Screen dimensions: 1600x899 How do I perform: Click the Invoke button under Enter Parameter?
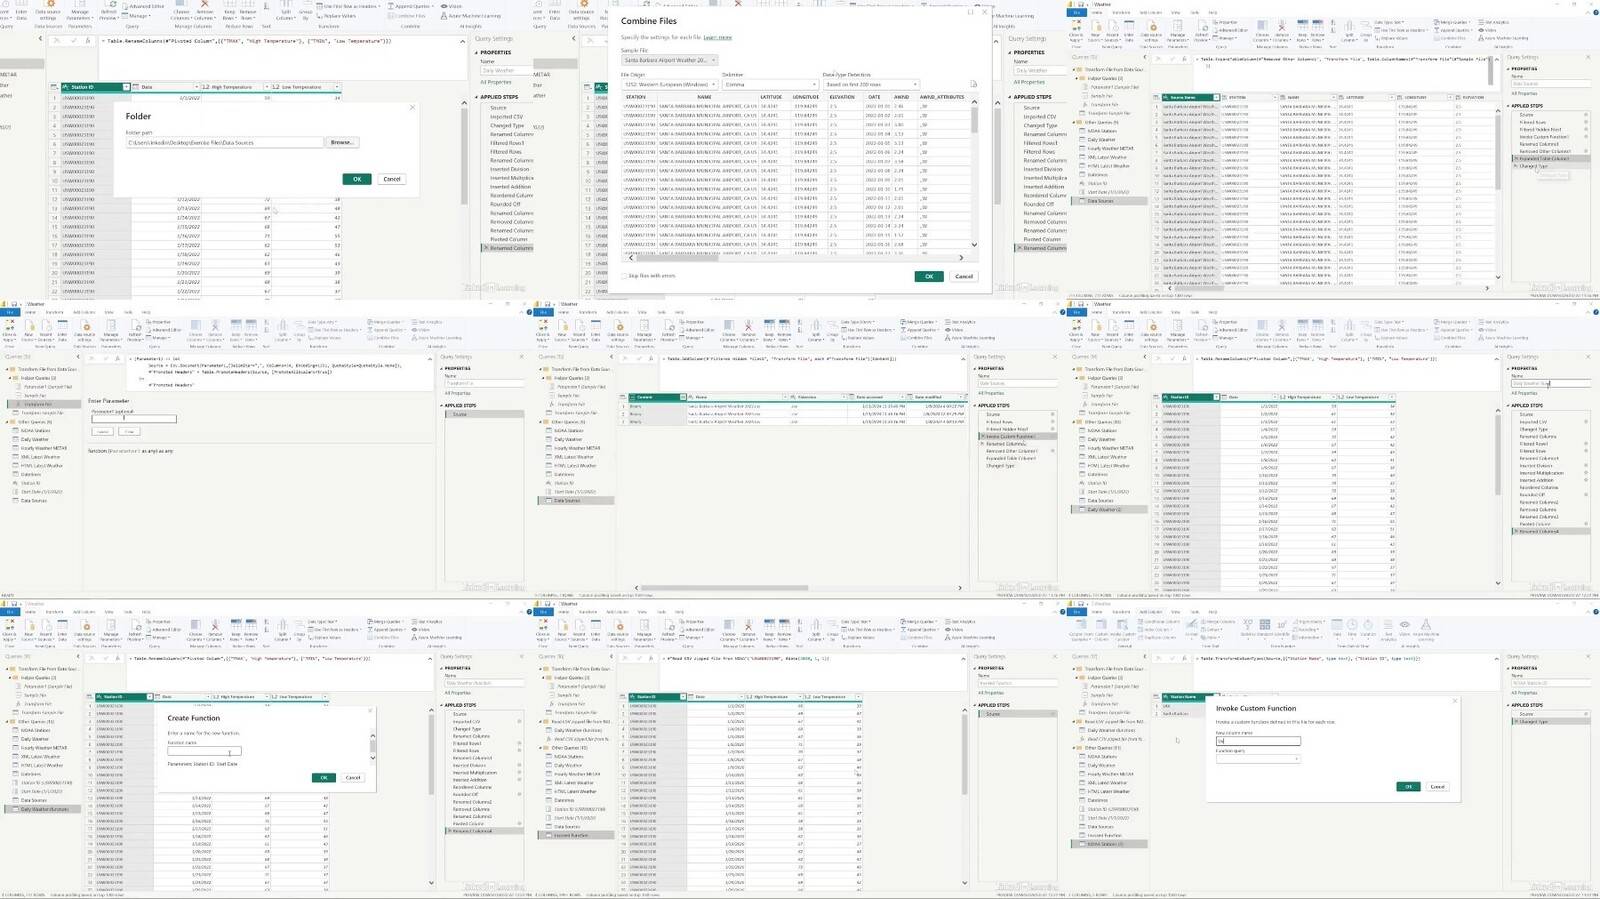102,431
